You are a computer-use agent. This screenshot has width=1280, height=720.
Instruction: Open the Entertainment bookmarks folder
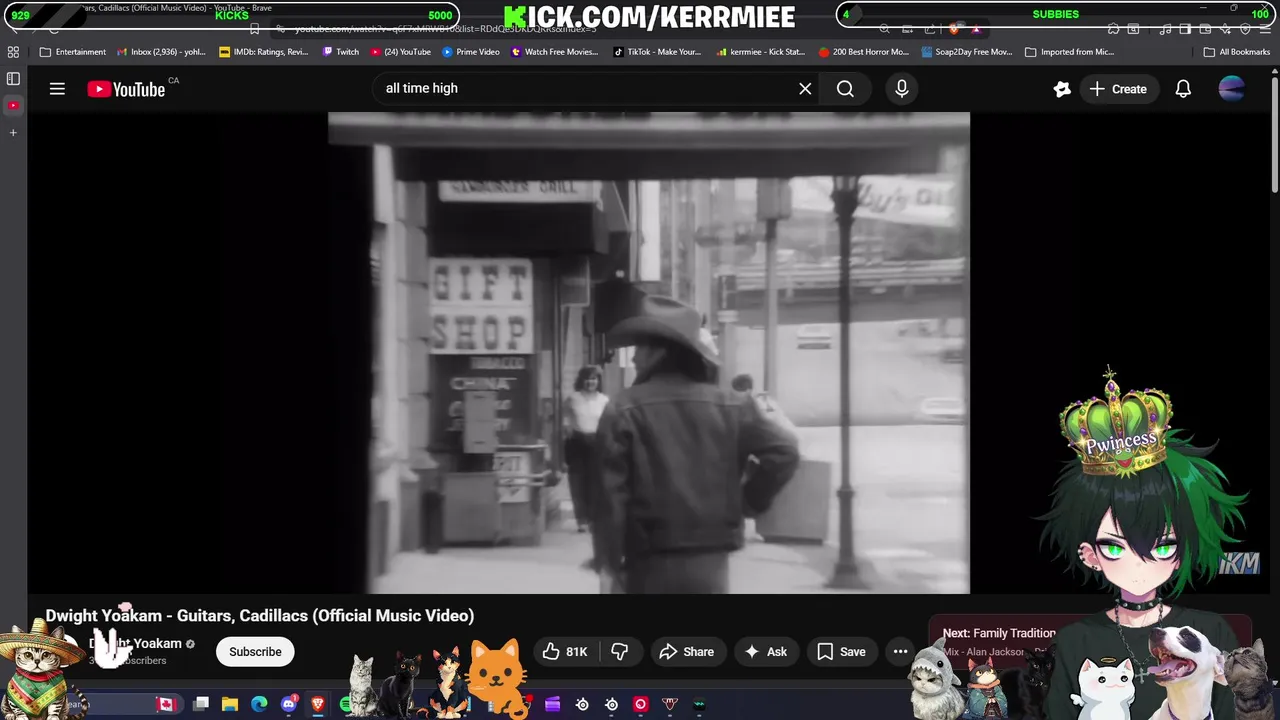tap(73, 52)
